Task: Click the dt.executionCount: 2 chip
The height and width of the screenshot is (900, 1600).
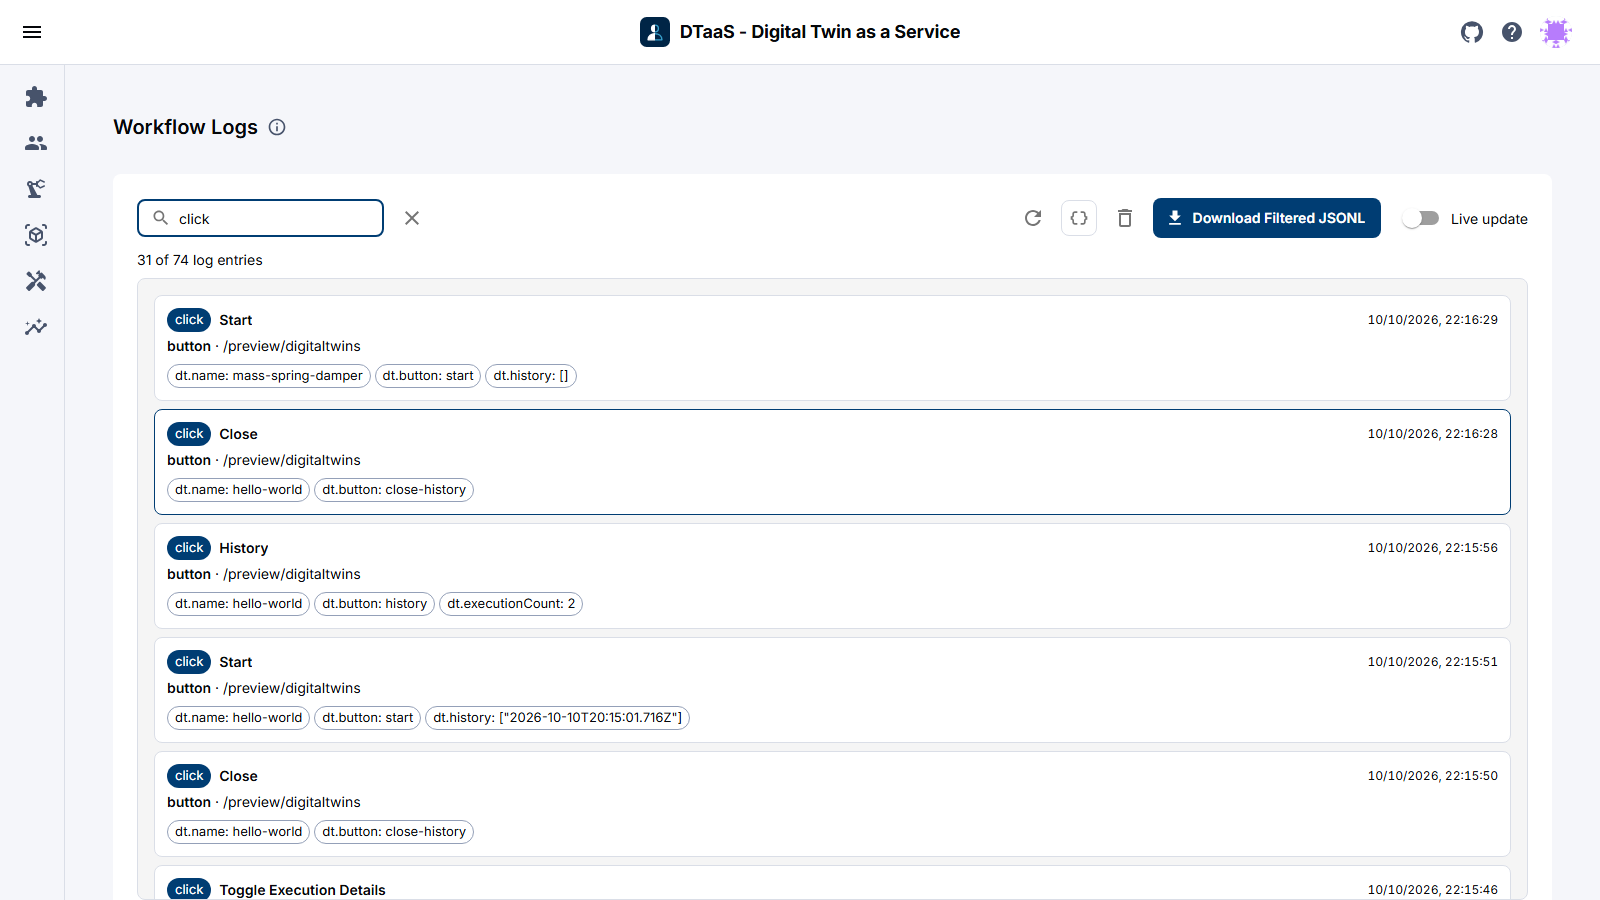Action: (511, 604)
